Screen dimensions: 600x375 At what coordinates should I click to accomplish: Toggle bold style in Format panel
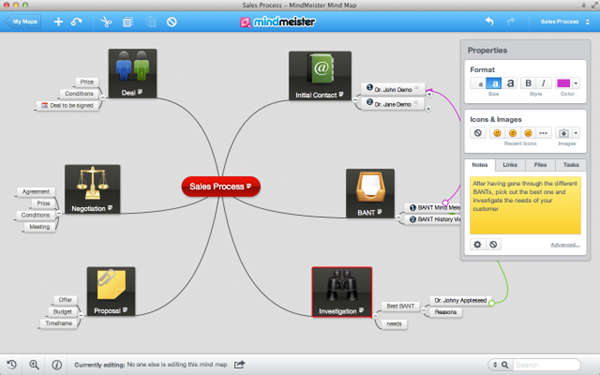click(528, 83)
